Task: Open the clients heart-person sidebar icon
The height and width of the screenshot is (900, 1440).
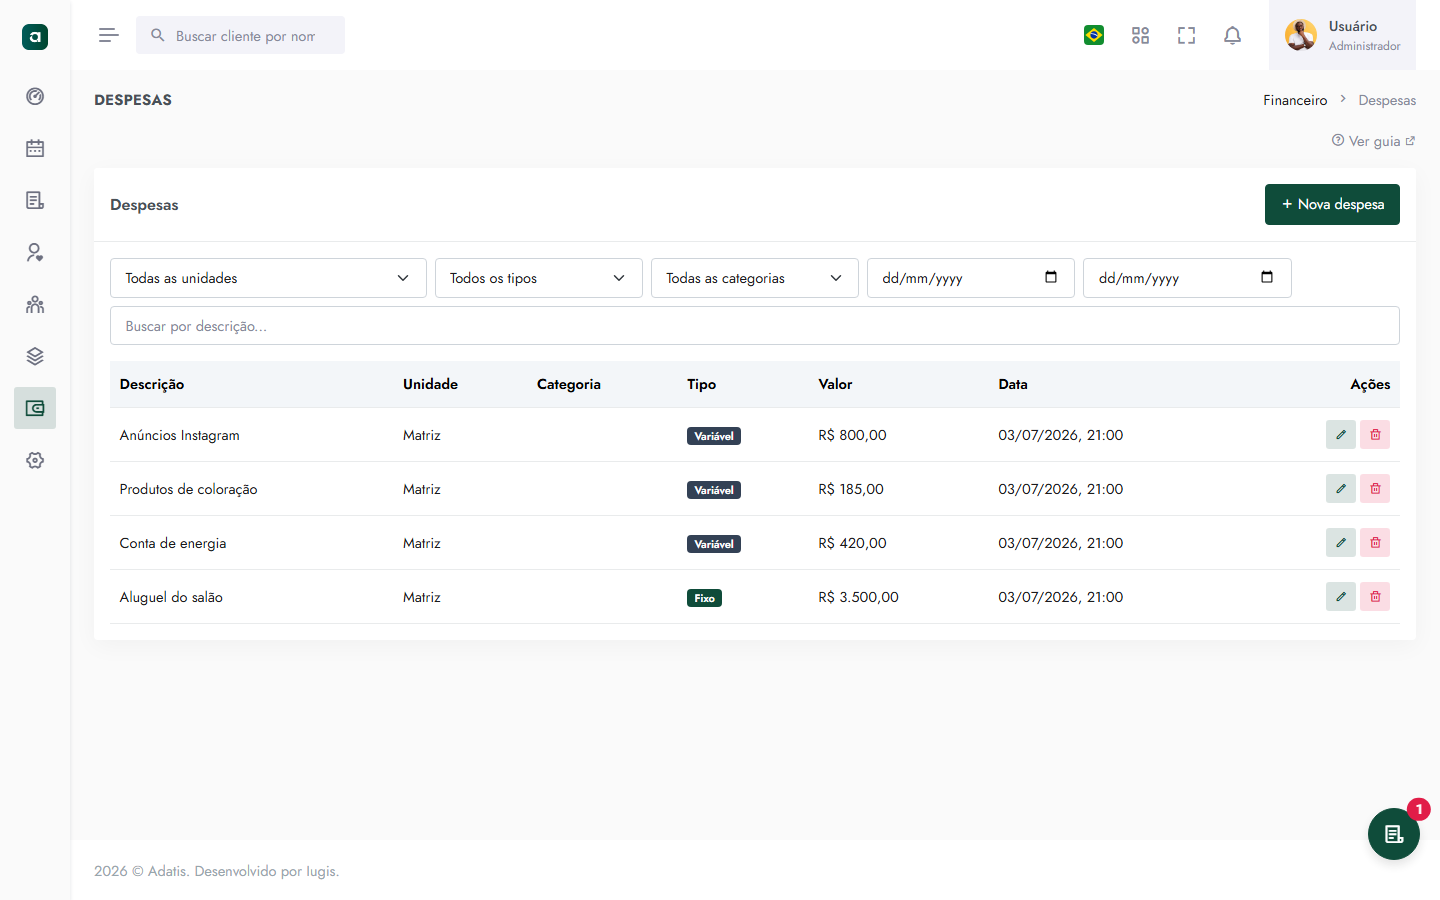Action: click(x=35, y=252)
